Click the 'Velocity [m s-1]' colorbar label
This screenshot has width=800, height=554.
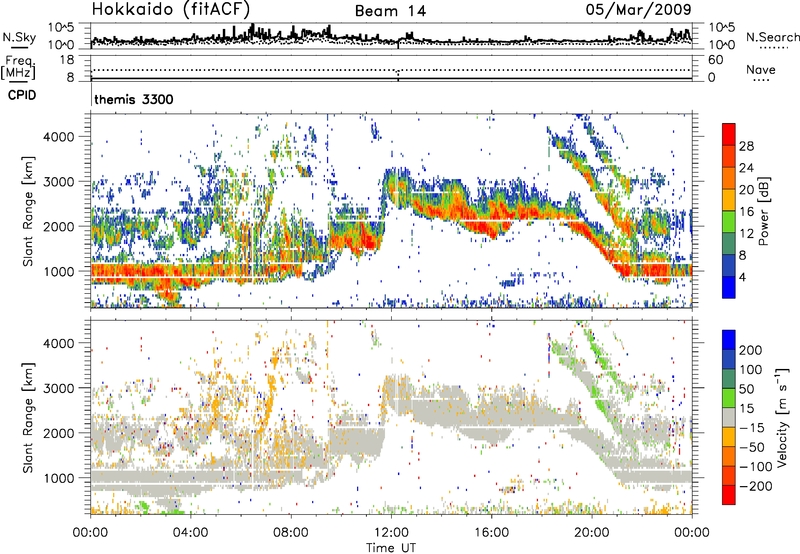pyautogui.click(x=781, y=416)
